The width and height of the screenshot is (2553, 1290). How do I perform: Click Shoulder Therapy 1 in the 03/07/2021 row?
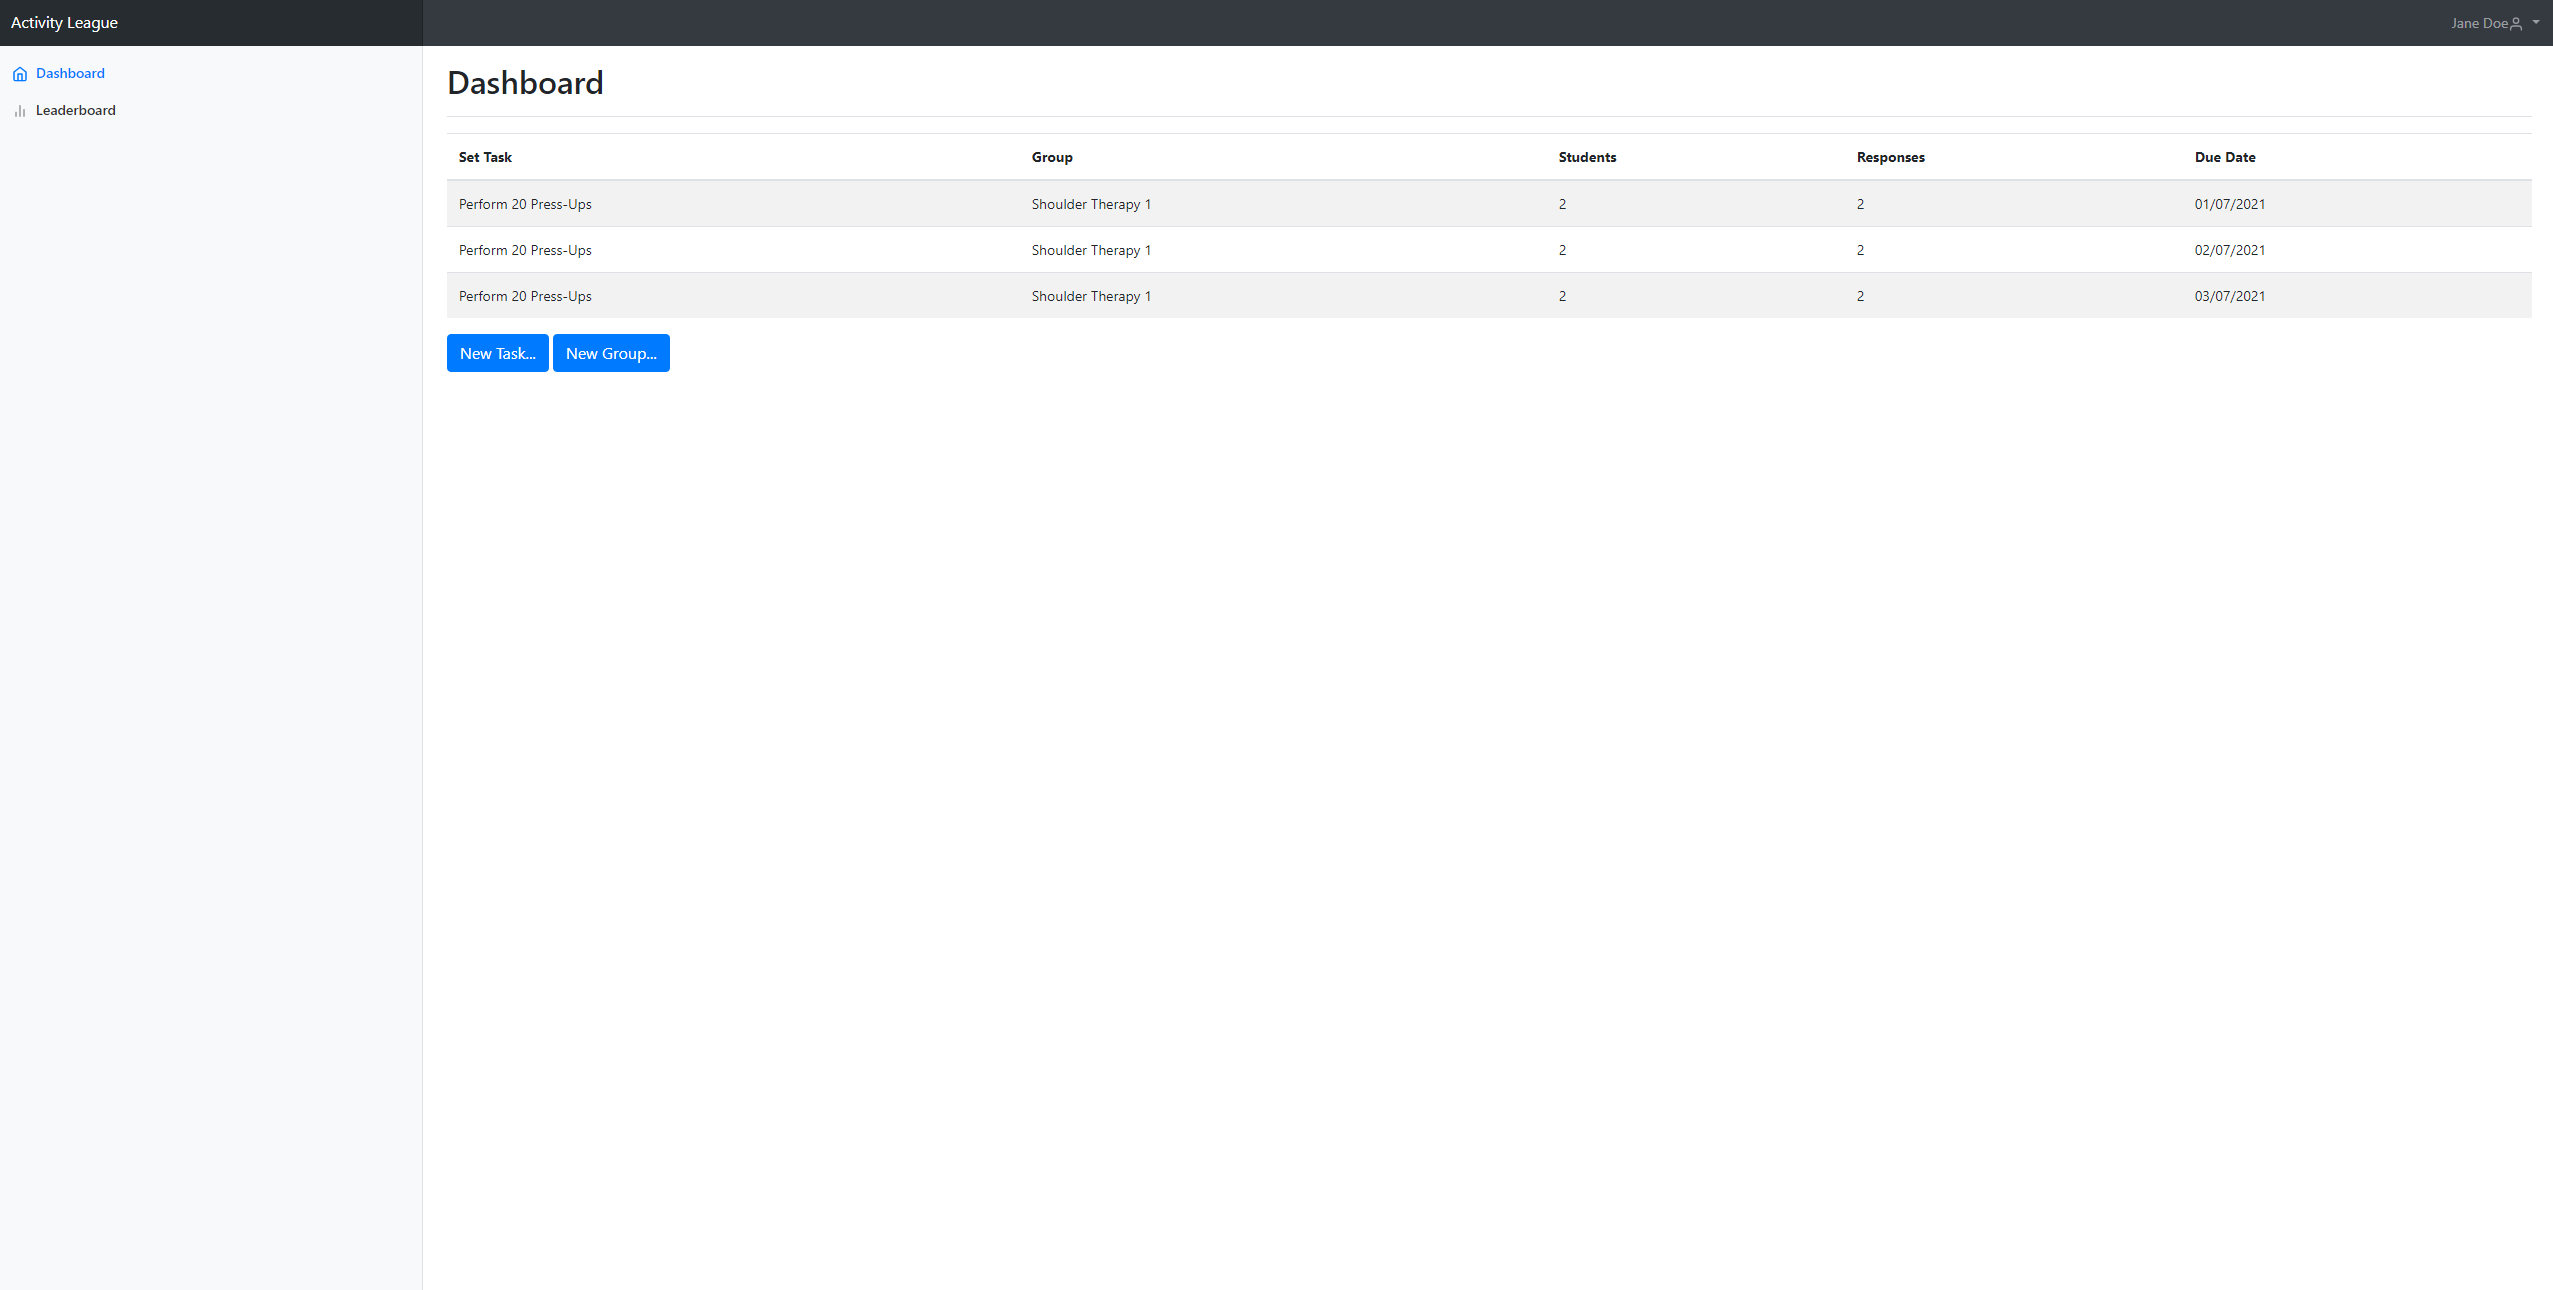(1091, 296)
